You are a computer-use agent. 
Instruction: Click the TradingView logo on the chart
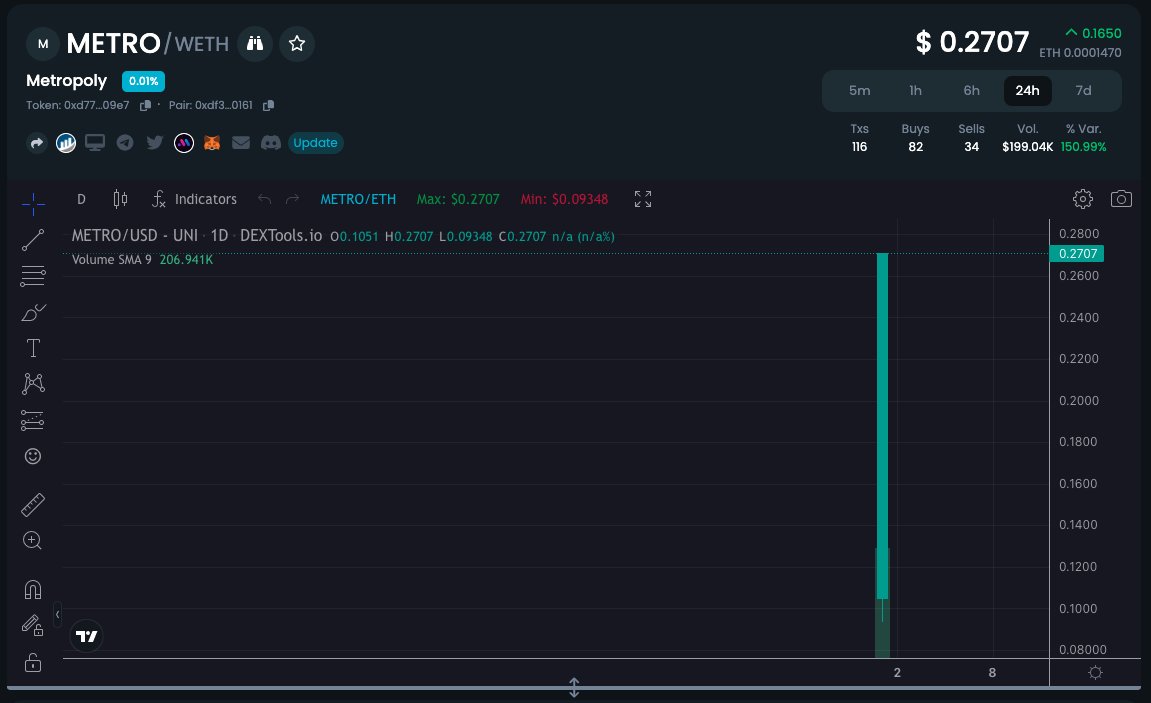(x=87, y=636)
